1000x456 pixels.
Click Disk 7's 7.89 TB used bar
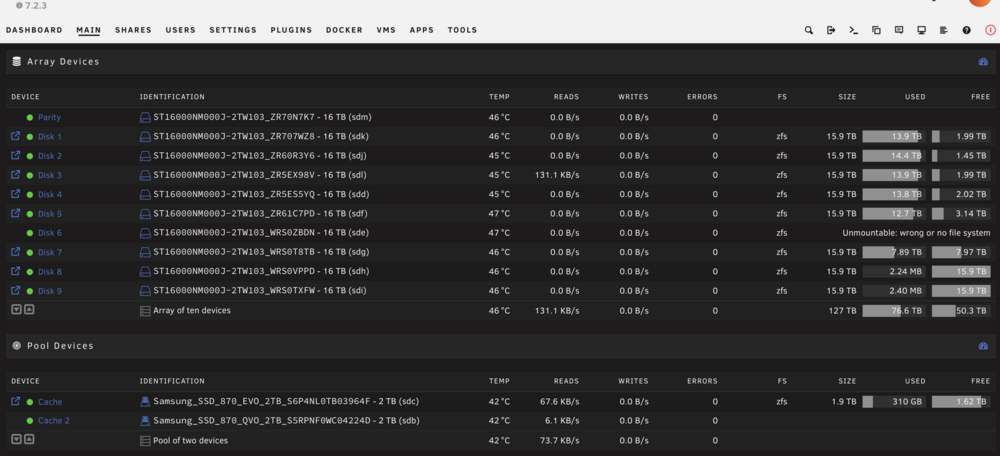point(894,252)
